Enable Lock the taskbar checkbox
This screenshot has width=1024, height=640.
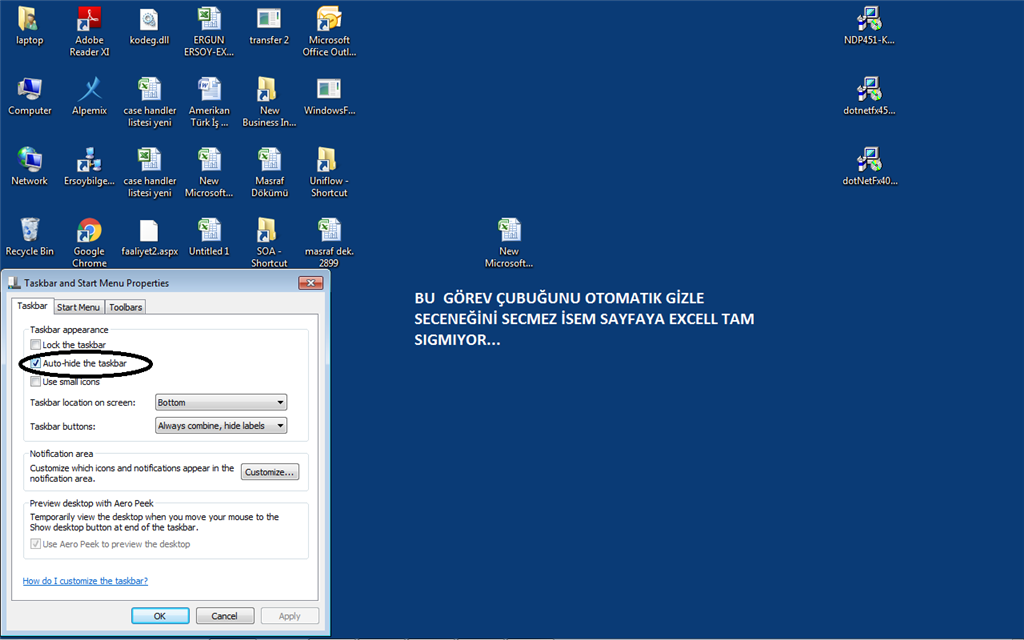(x=35, y=344)
